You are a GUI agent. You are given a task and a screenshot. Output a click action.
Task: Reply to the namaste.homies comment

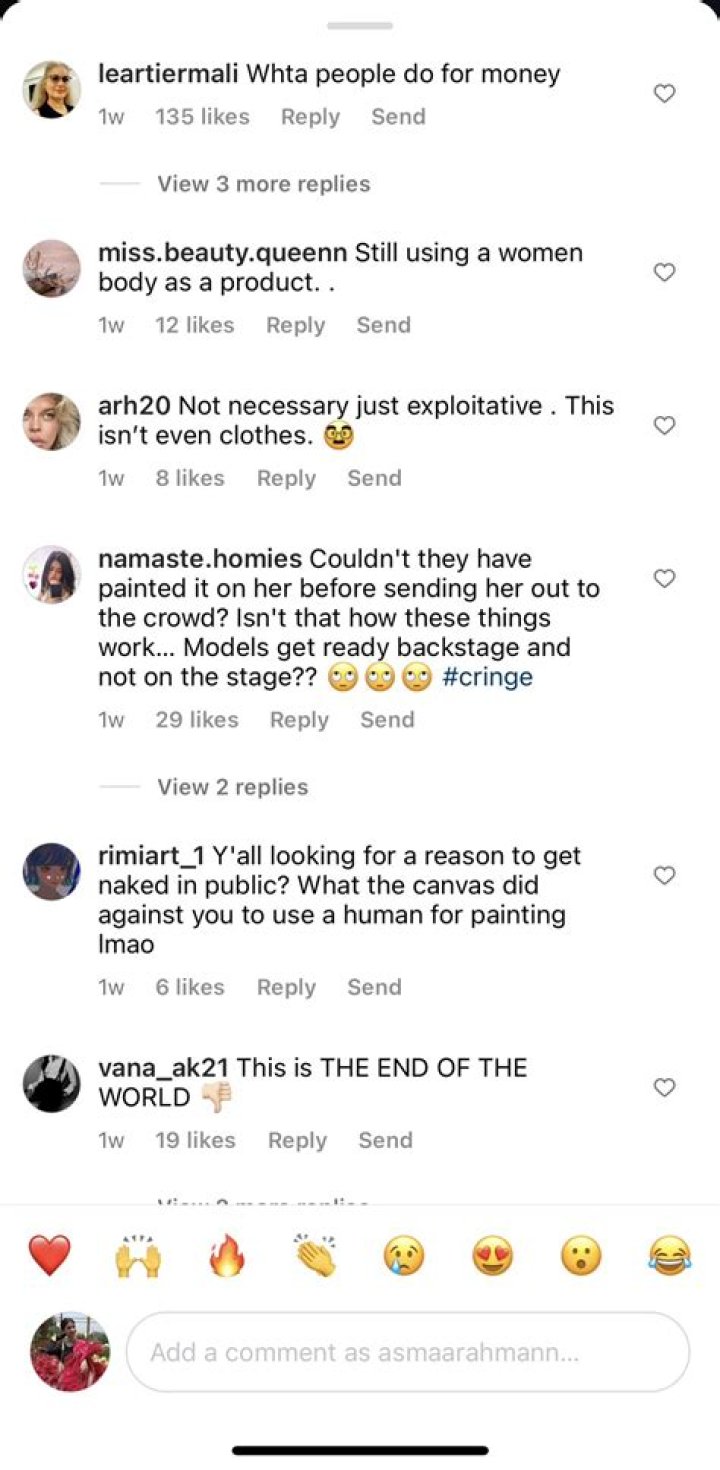299,720
